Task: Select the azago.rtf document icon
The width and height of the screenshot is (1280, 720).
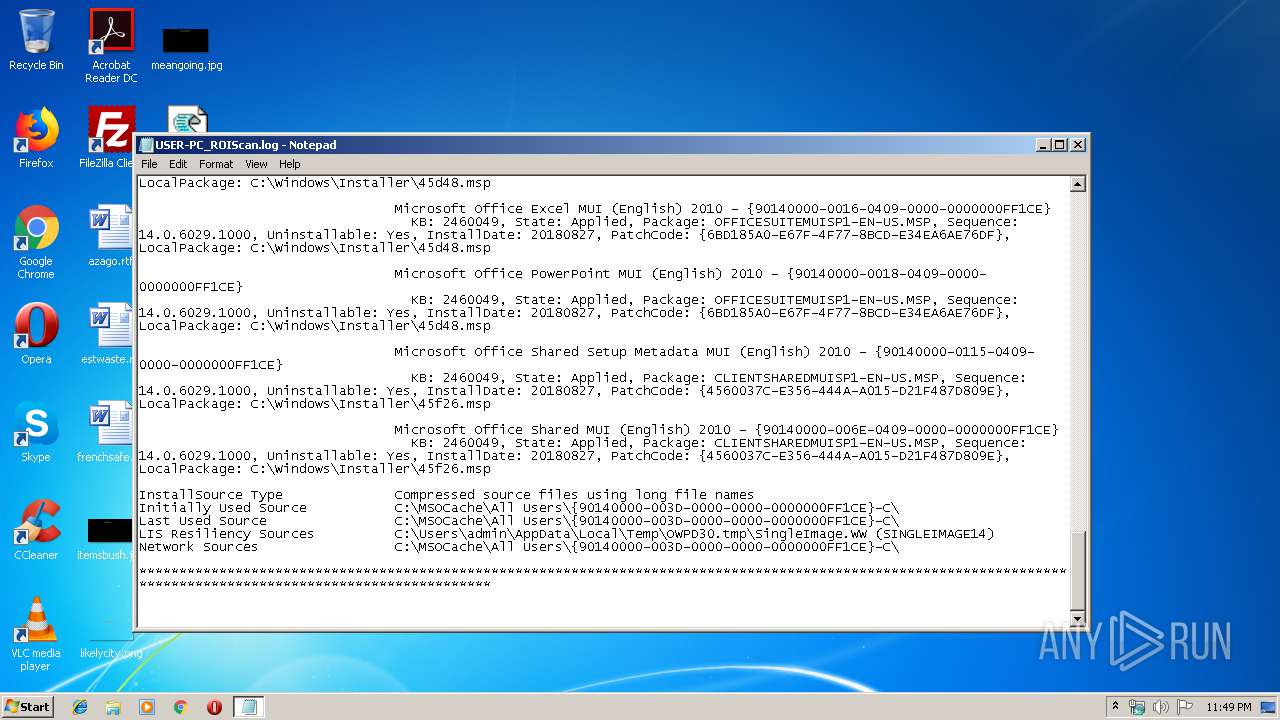Action: pos(108,235)
